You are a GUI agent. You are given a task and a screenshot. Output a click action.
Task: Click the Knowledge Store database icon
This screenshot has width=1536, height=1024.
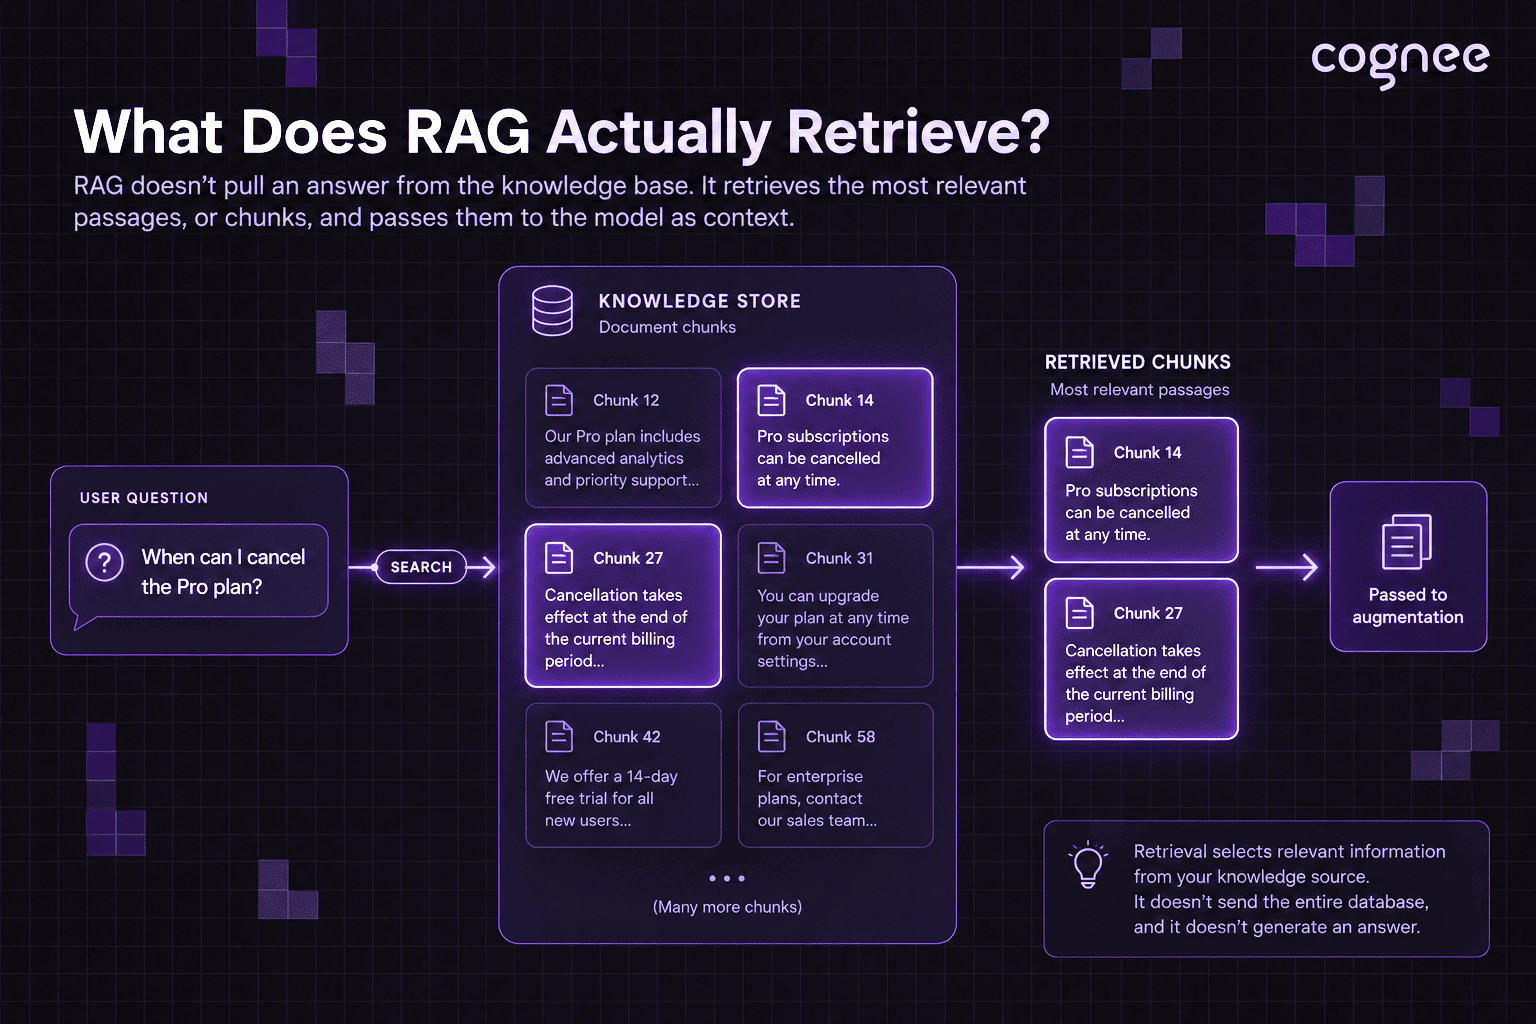[552, 311]
